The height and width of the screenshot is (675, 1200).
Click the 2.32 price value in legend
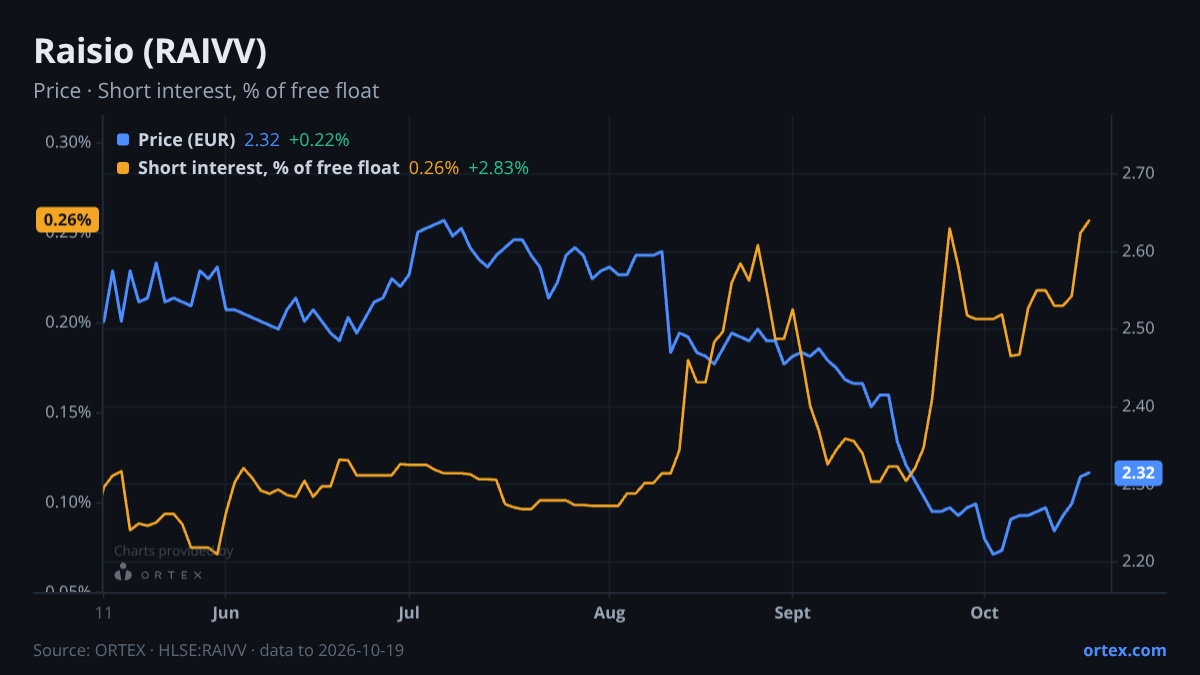[262, 140]
